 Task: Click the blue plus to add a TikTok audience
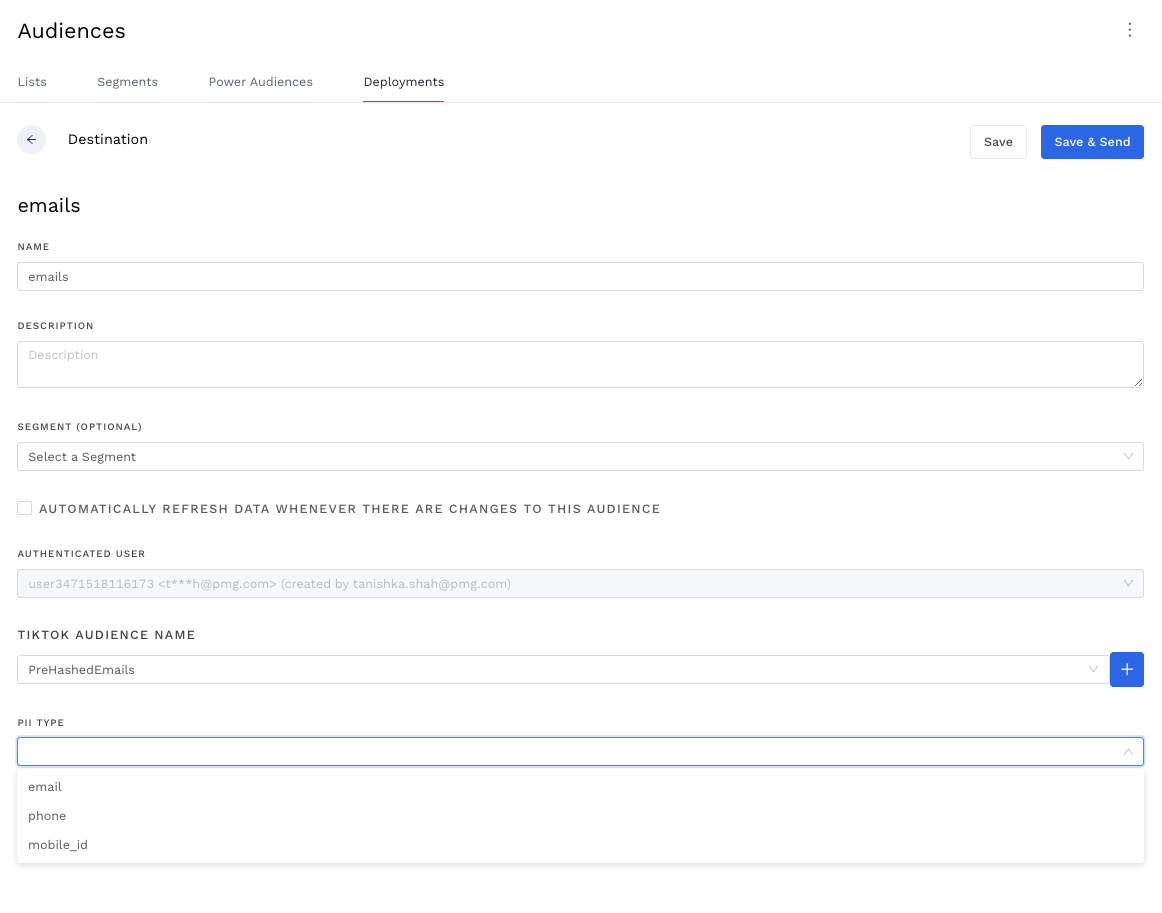(1127, 669)
